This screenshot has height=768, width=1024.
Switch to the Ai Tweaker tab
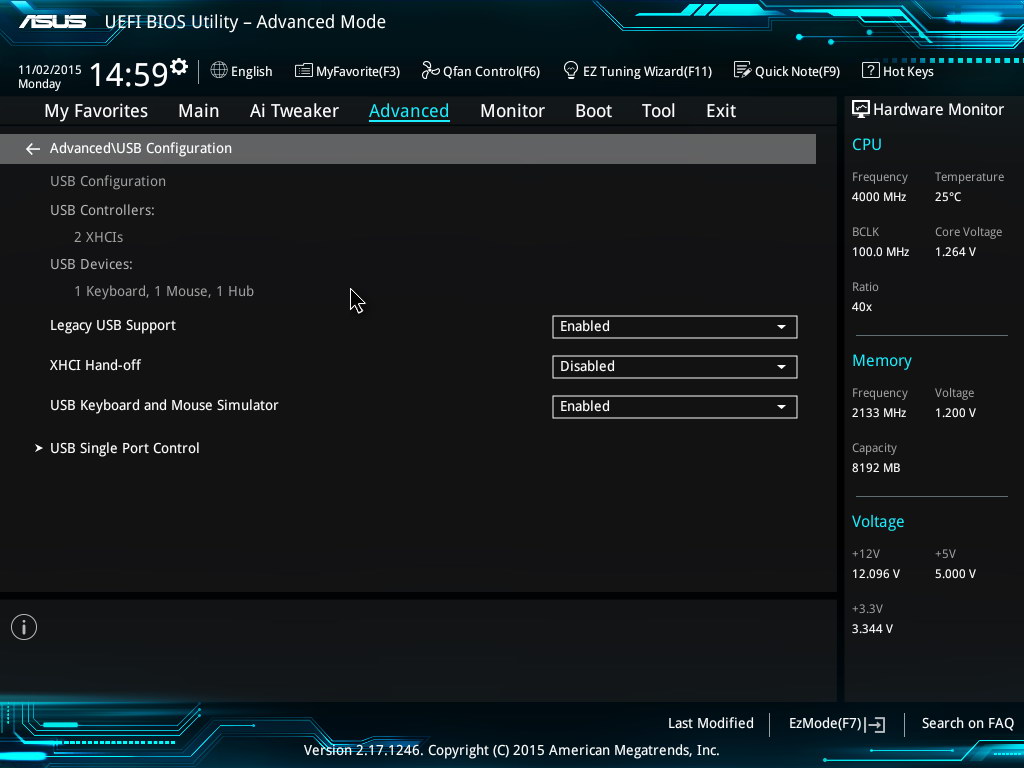coord(294,111)
